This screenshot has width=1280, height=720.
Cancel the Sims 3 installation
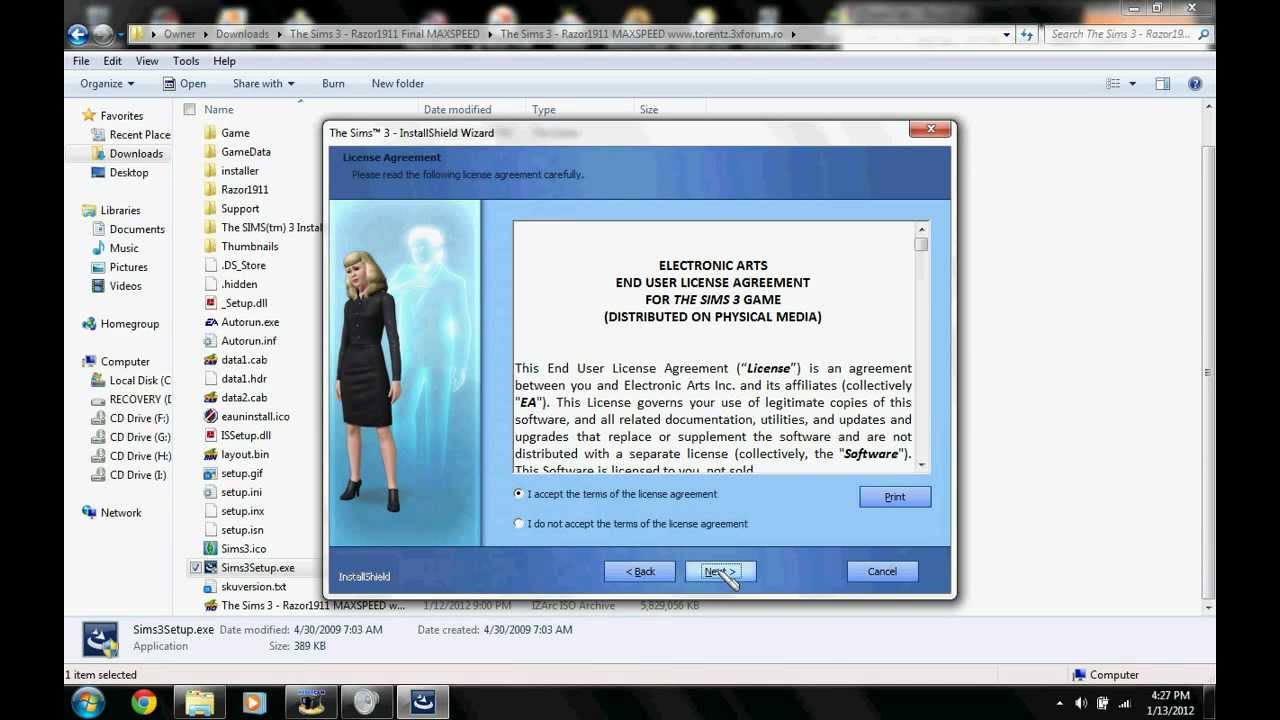(882, 572)
